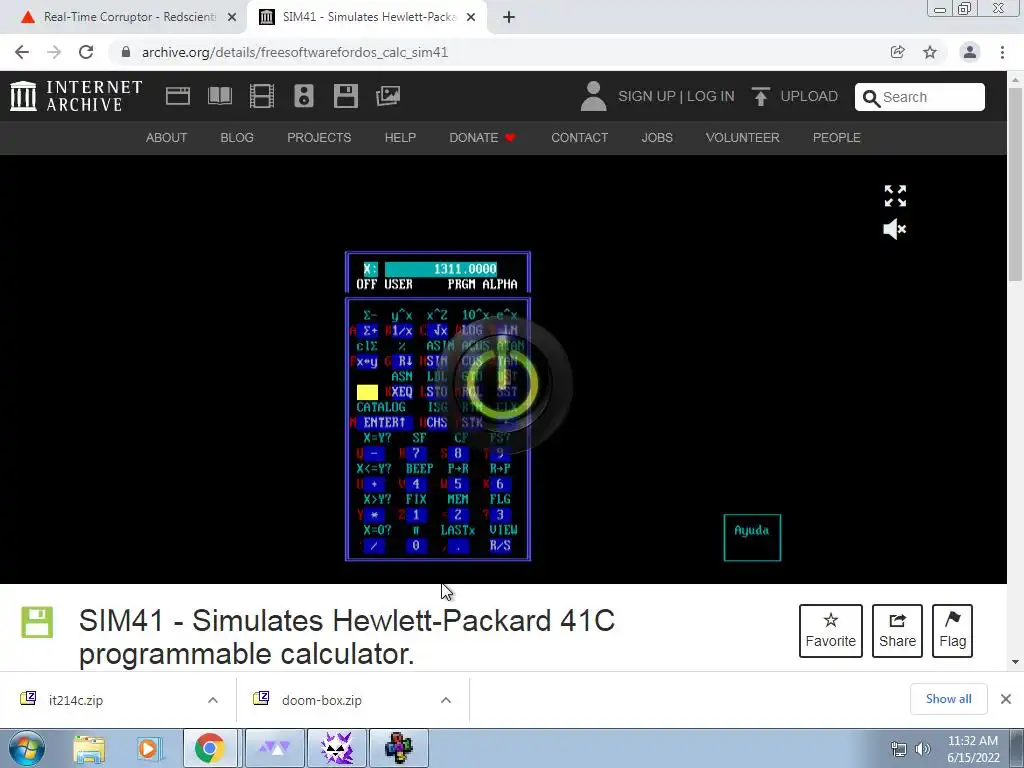Viewport: 1024px width, 768px height.
Task: Close the SIM41 tab
Action: [x=471, y=17]
